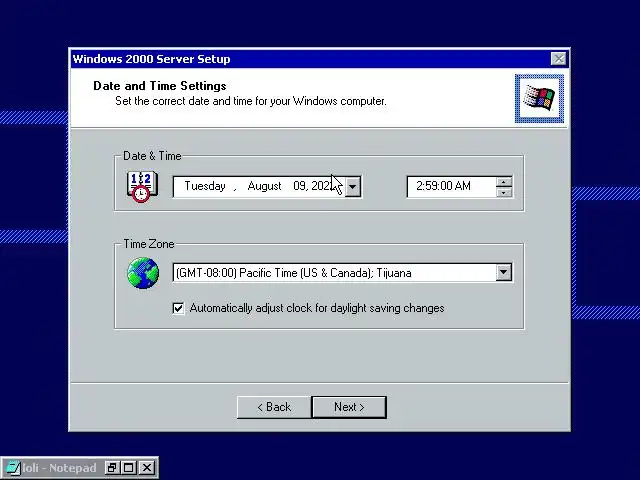Click the calendar clock icon in Date & Time
Screen dimensions: 640x480
pos(142,187)
